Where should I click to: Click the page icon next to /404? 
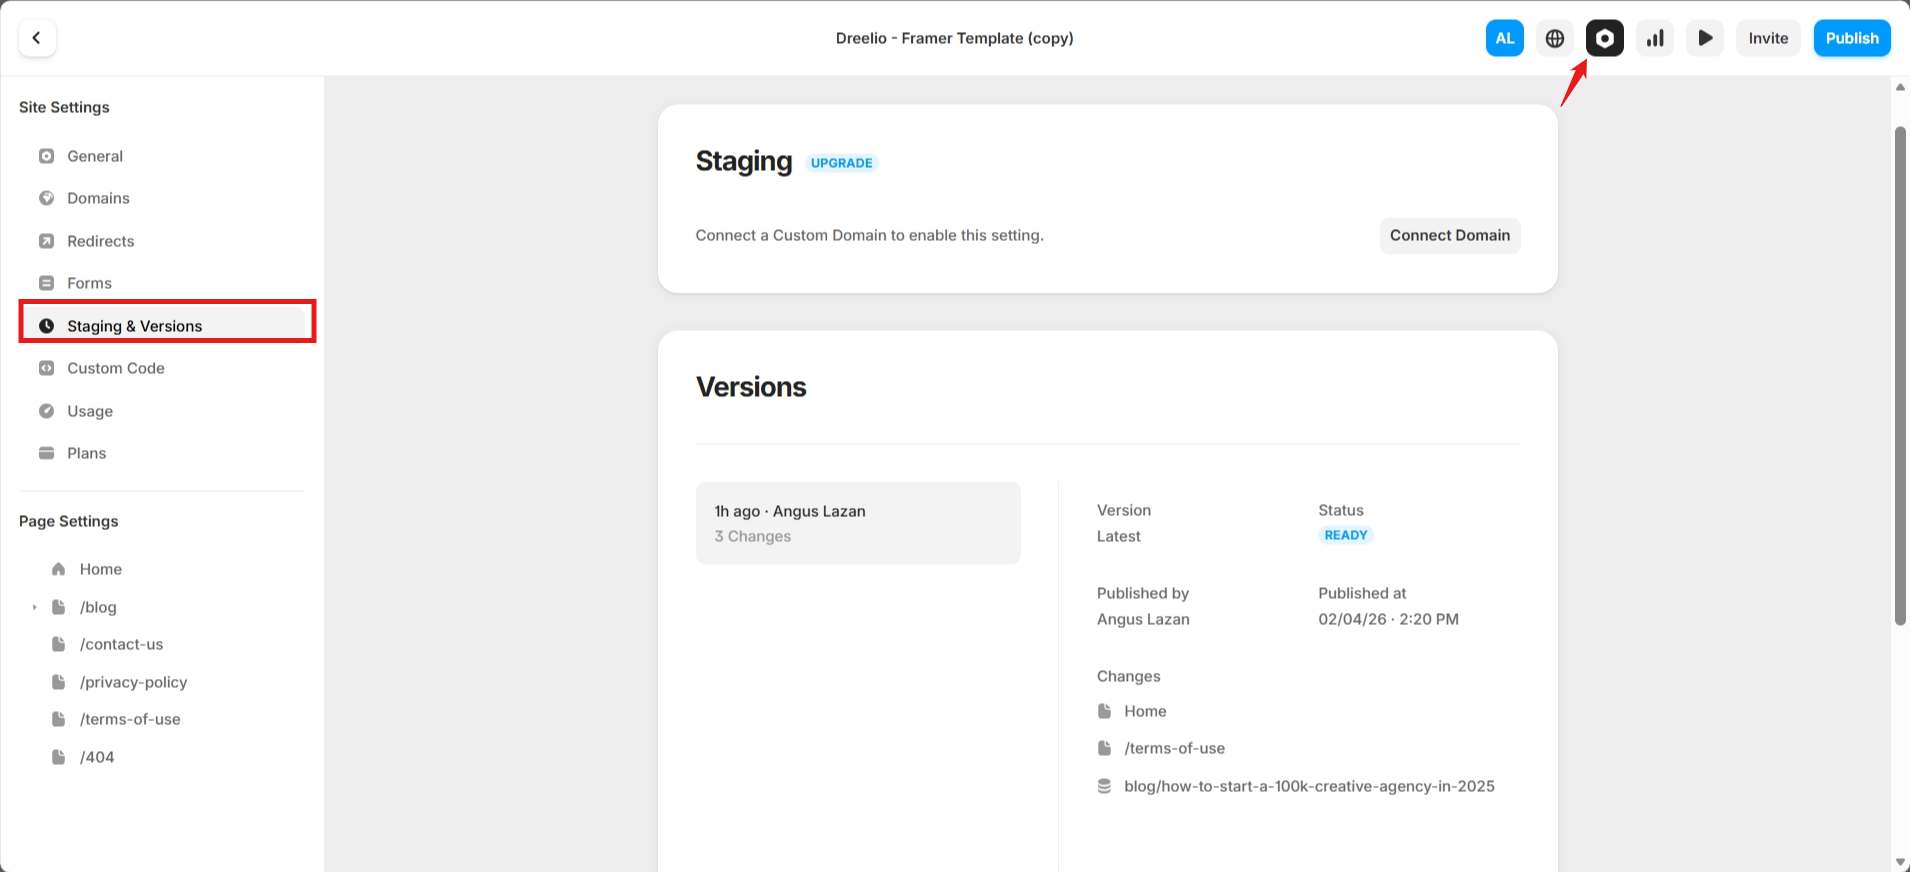click(x=59, y=757)
